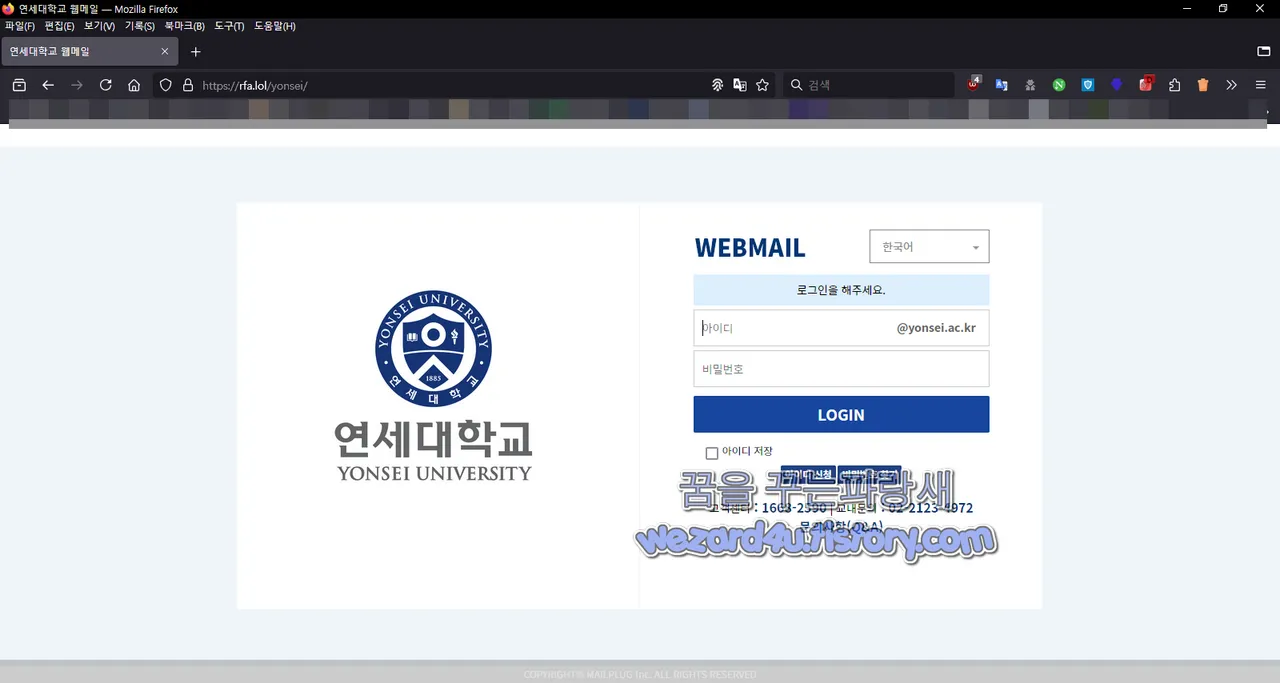Enable the 아이디 저장 checkbox
The image size is (1280, 683).
click(711, 453)
